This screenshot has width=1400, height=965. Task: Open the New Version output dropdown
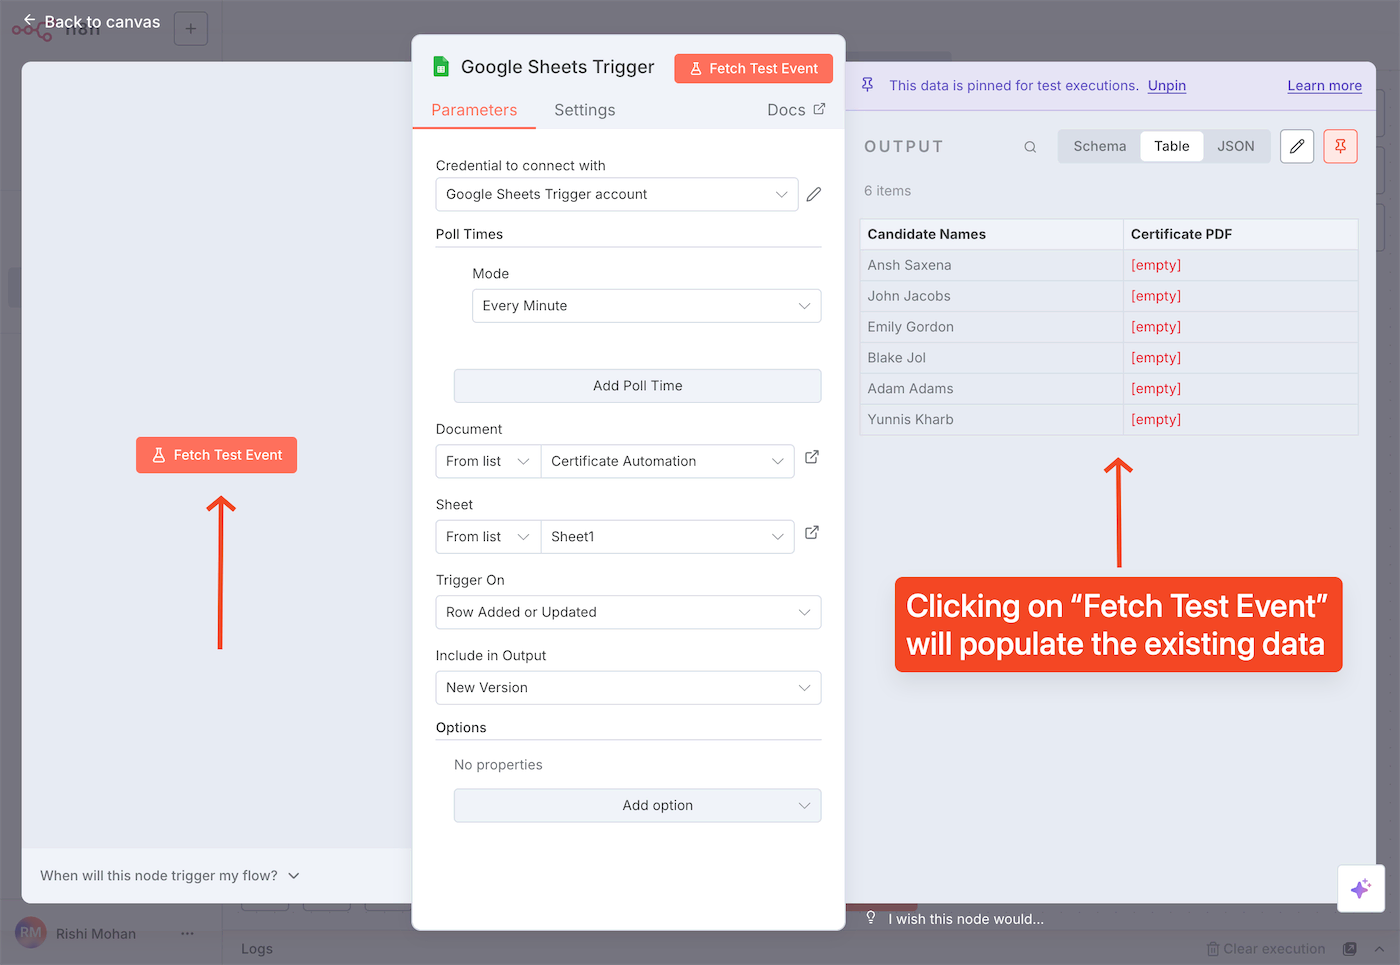[x=629, y=688]
